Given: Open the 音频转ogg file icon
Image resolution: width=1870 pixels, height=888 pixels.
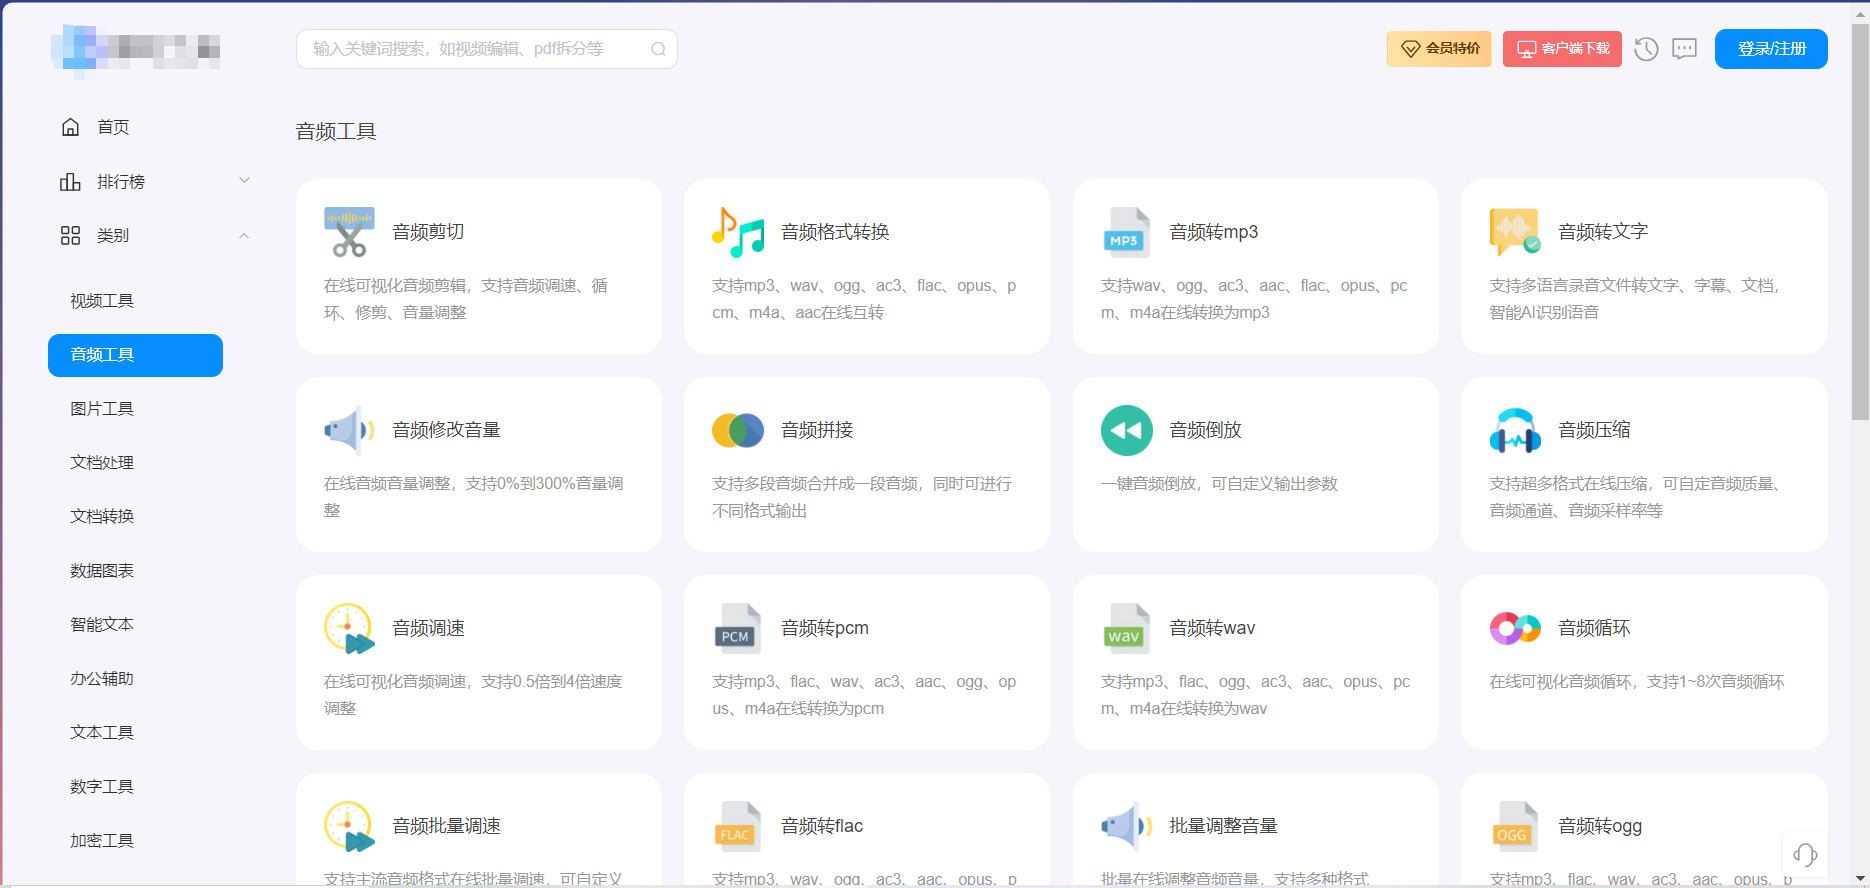Looking at the screenshot, I should (x=1515, y=826).
